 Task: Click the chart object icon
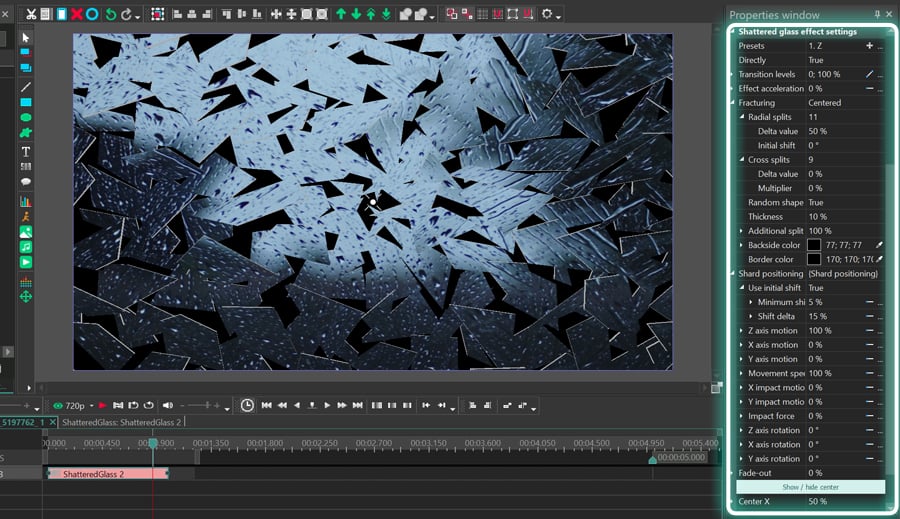(26, 202)
